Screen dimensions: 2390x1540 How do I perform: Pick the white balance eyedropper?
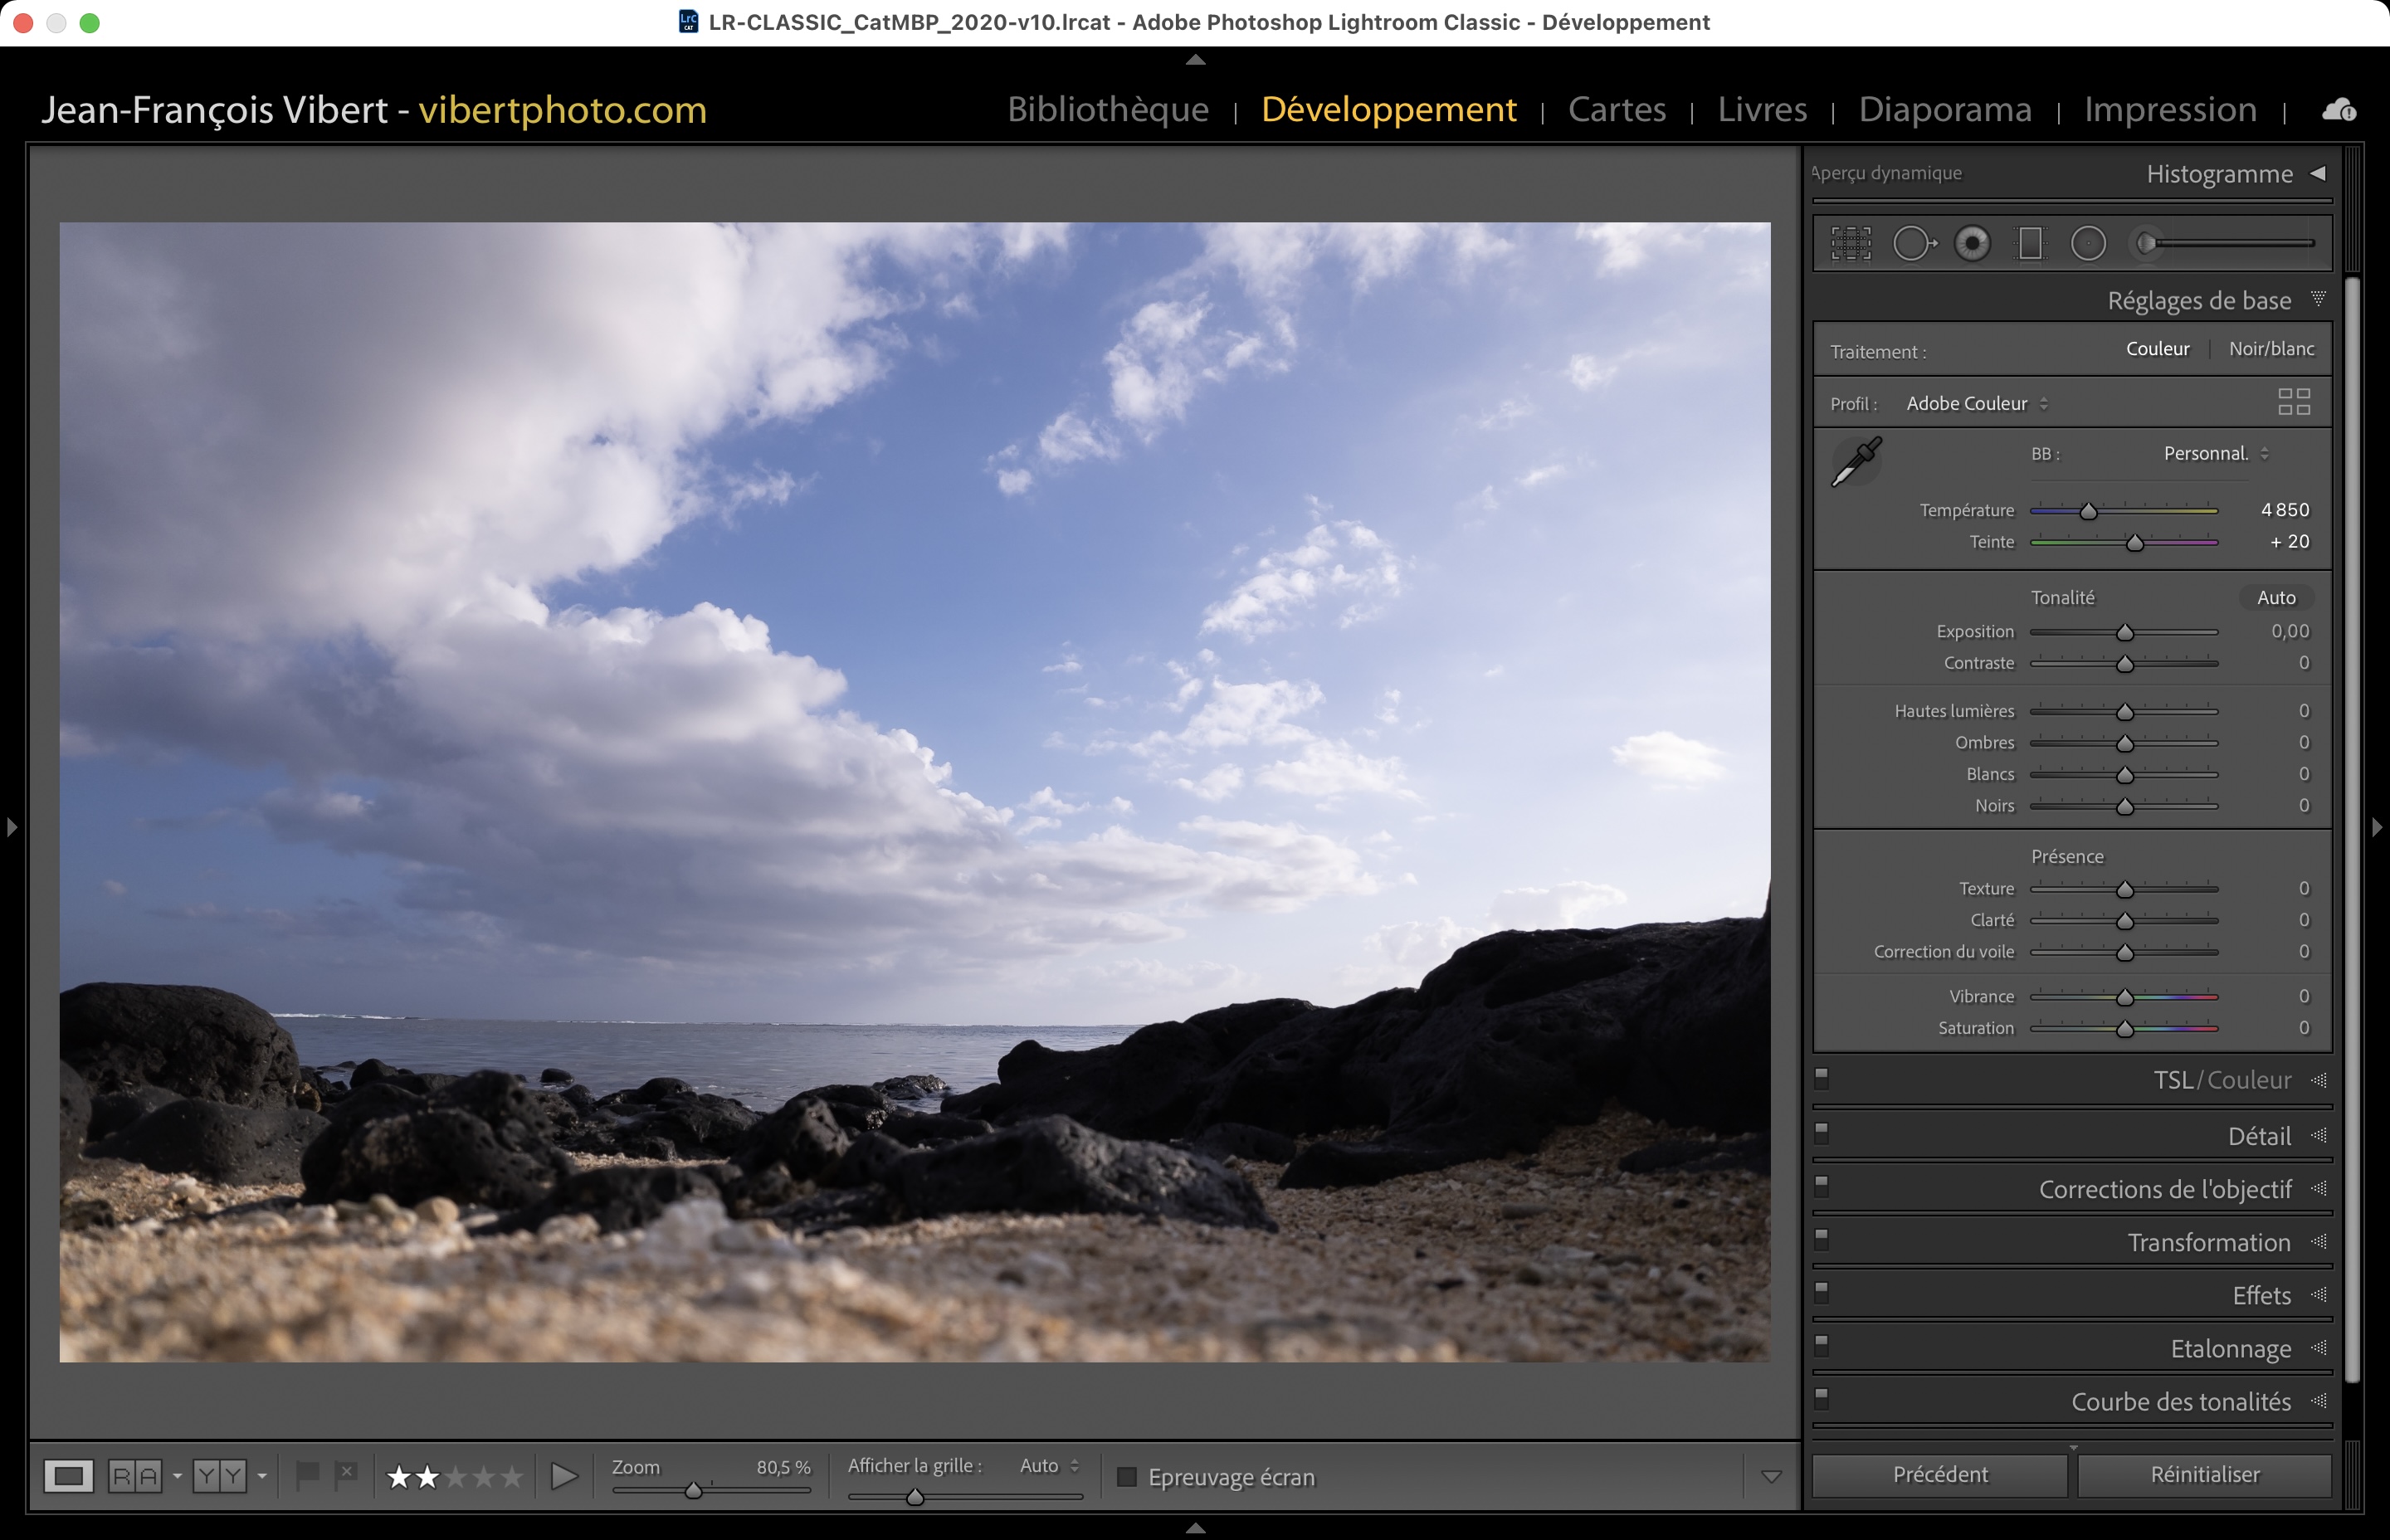click(x=1856, y=462)
